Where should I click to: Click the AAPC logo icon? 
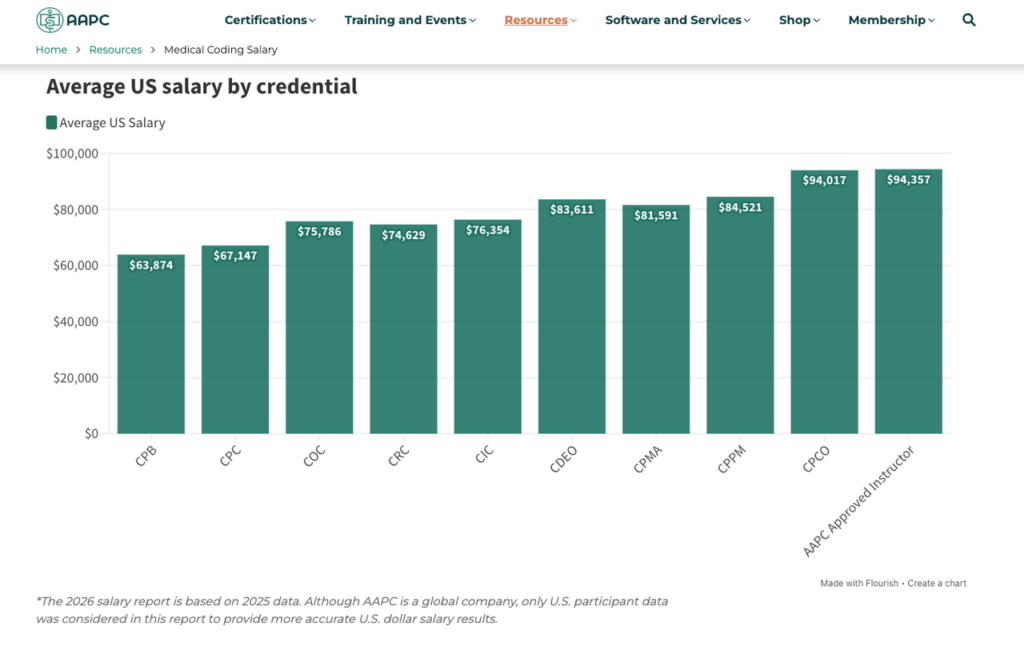click(48, 19)
